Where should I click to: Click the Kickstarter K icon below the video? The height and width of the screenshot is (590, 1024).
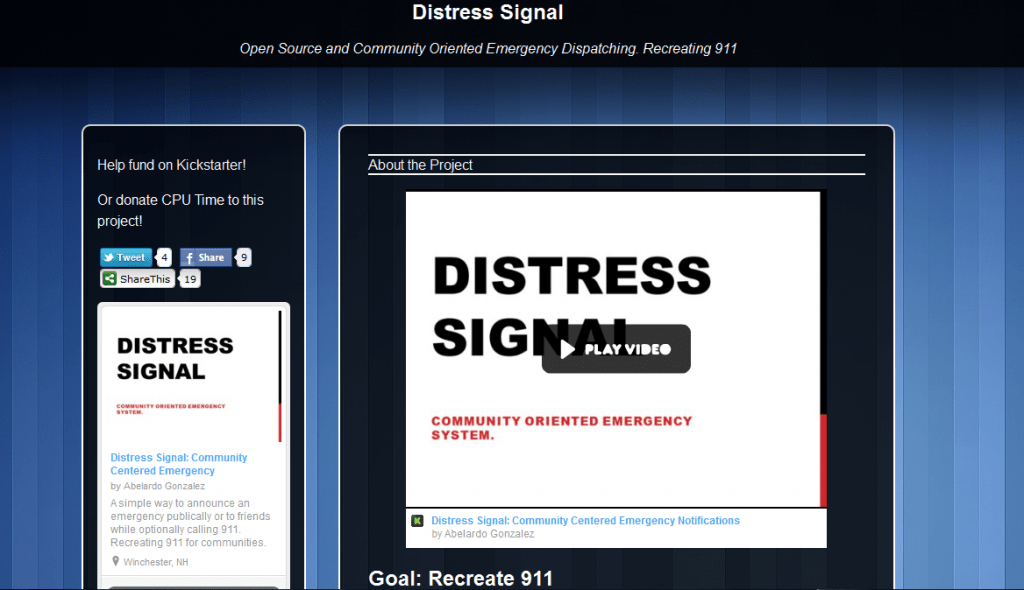418,520
